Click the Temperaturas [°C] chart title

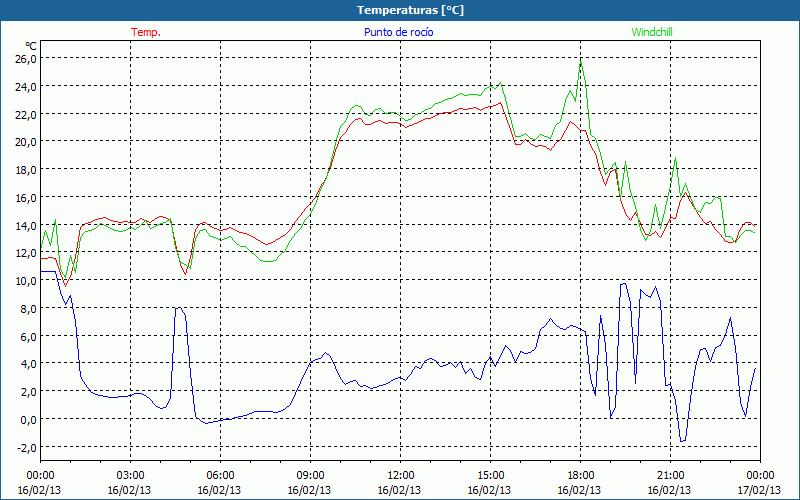pos(410,10)
